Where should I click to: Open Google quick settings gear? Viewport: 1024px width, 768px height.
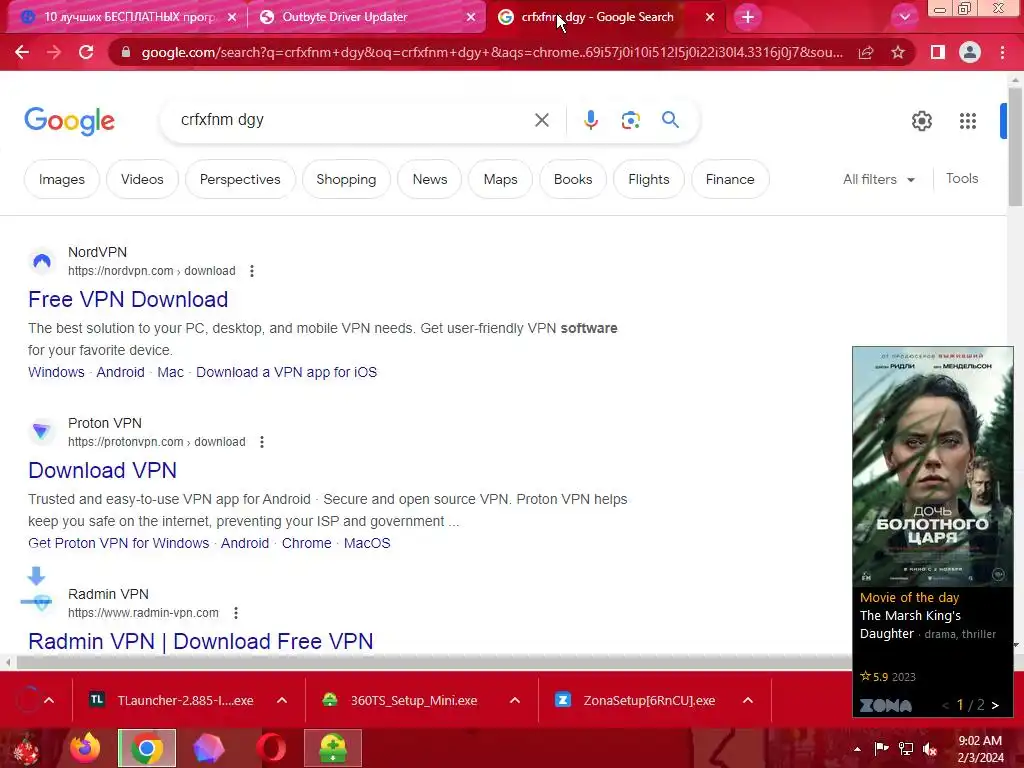click(921, 121)
